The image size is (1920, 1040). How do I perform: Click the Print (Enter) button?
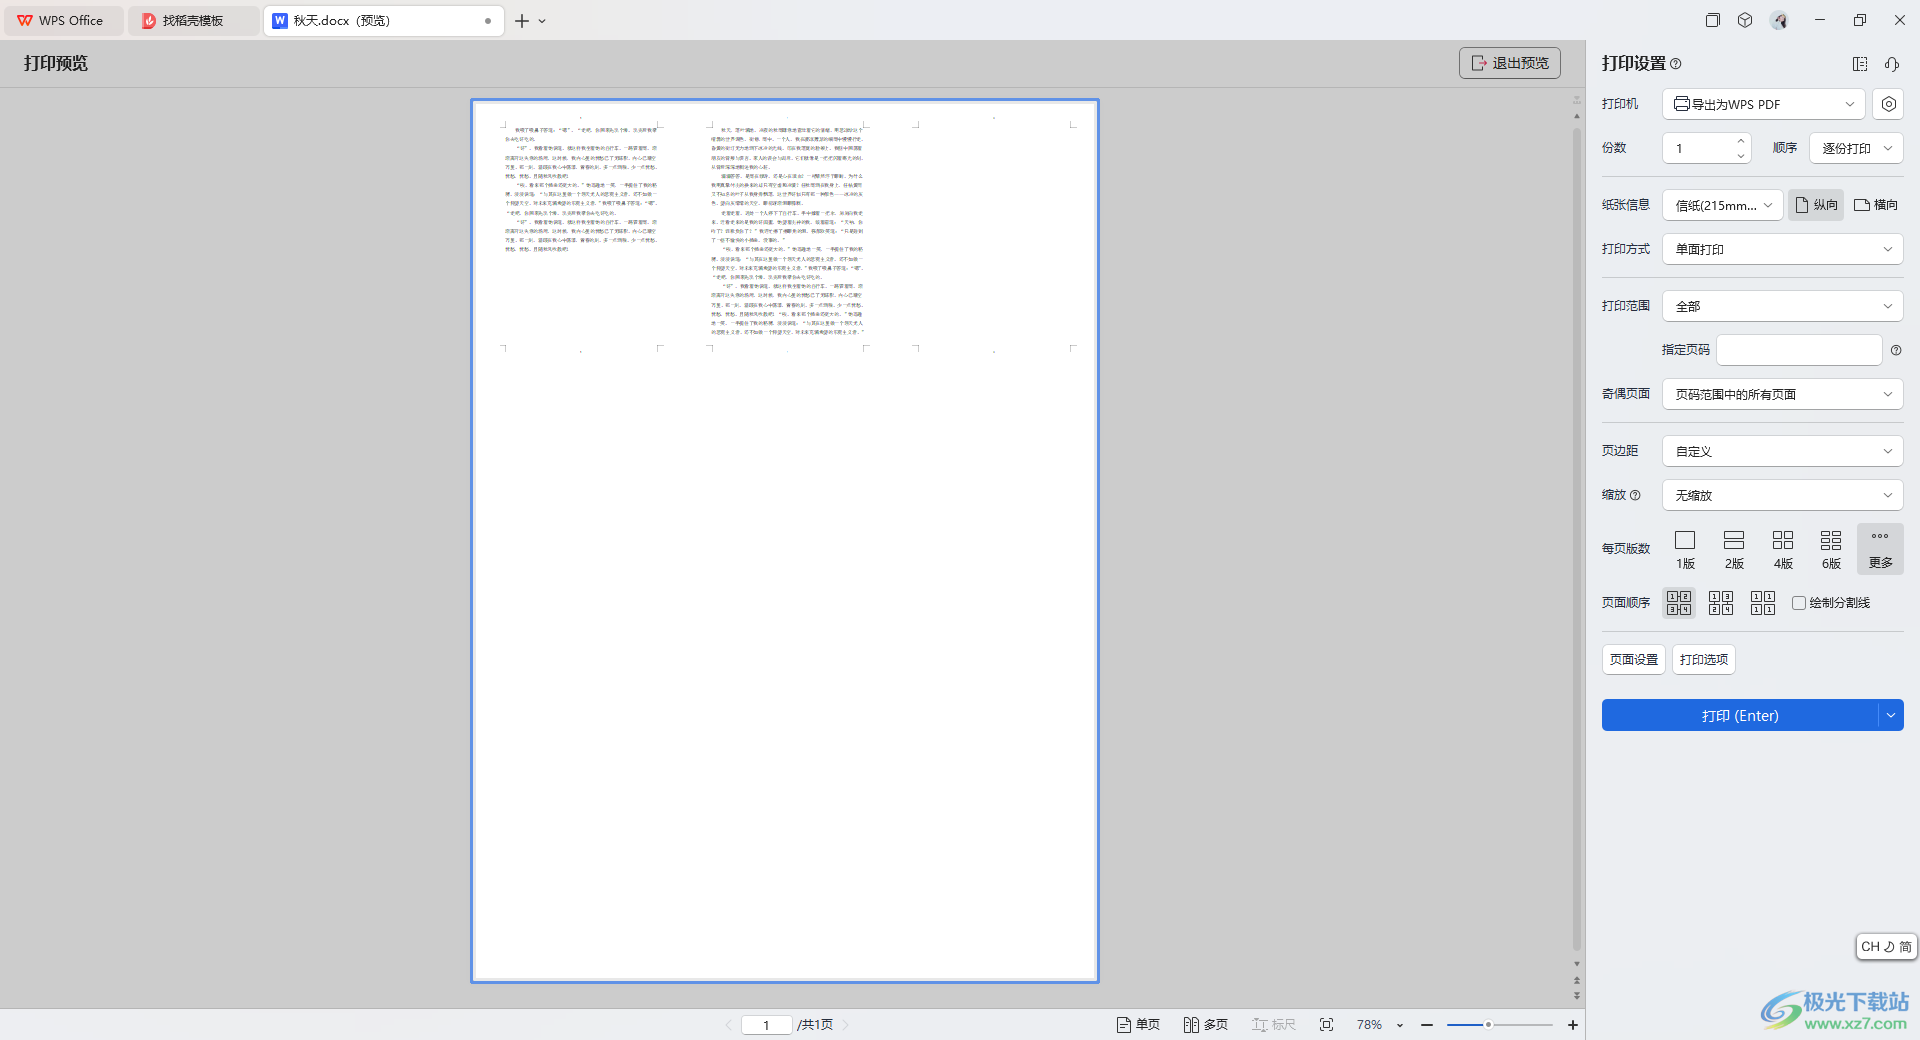pyautogui.click(x=1740, y=715)
